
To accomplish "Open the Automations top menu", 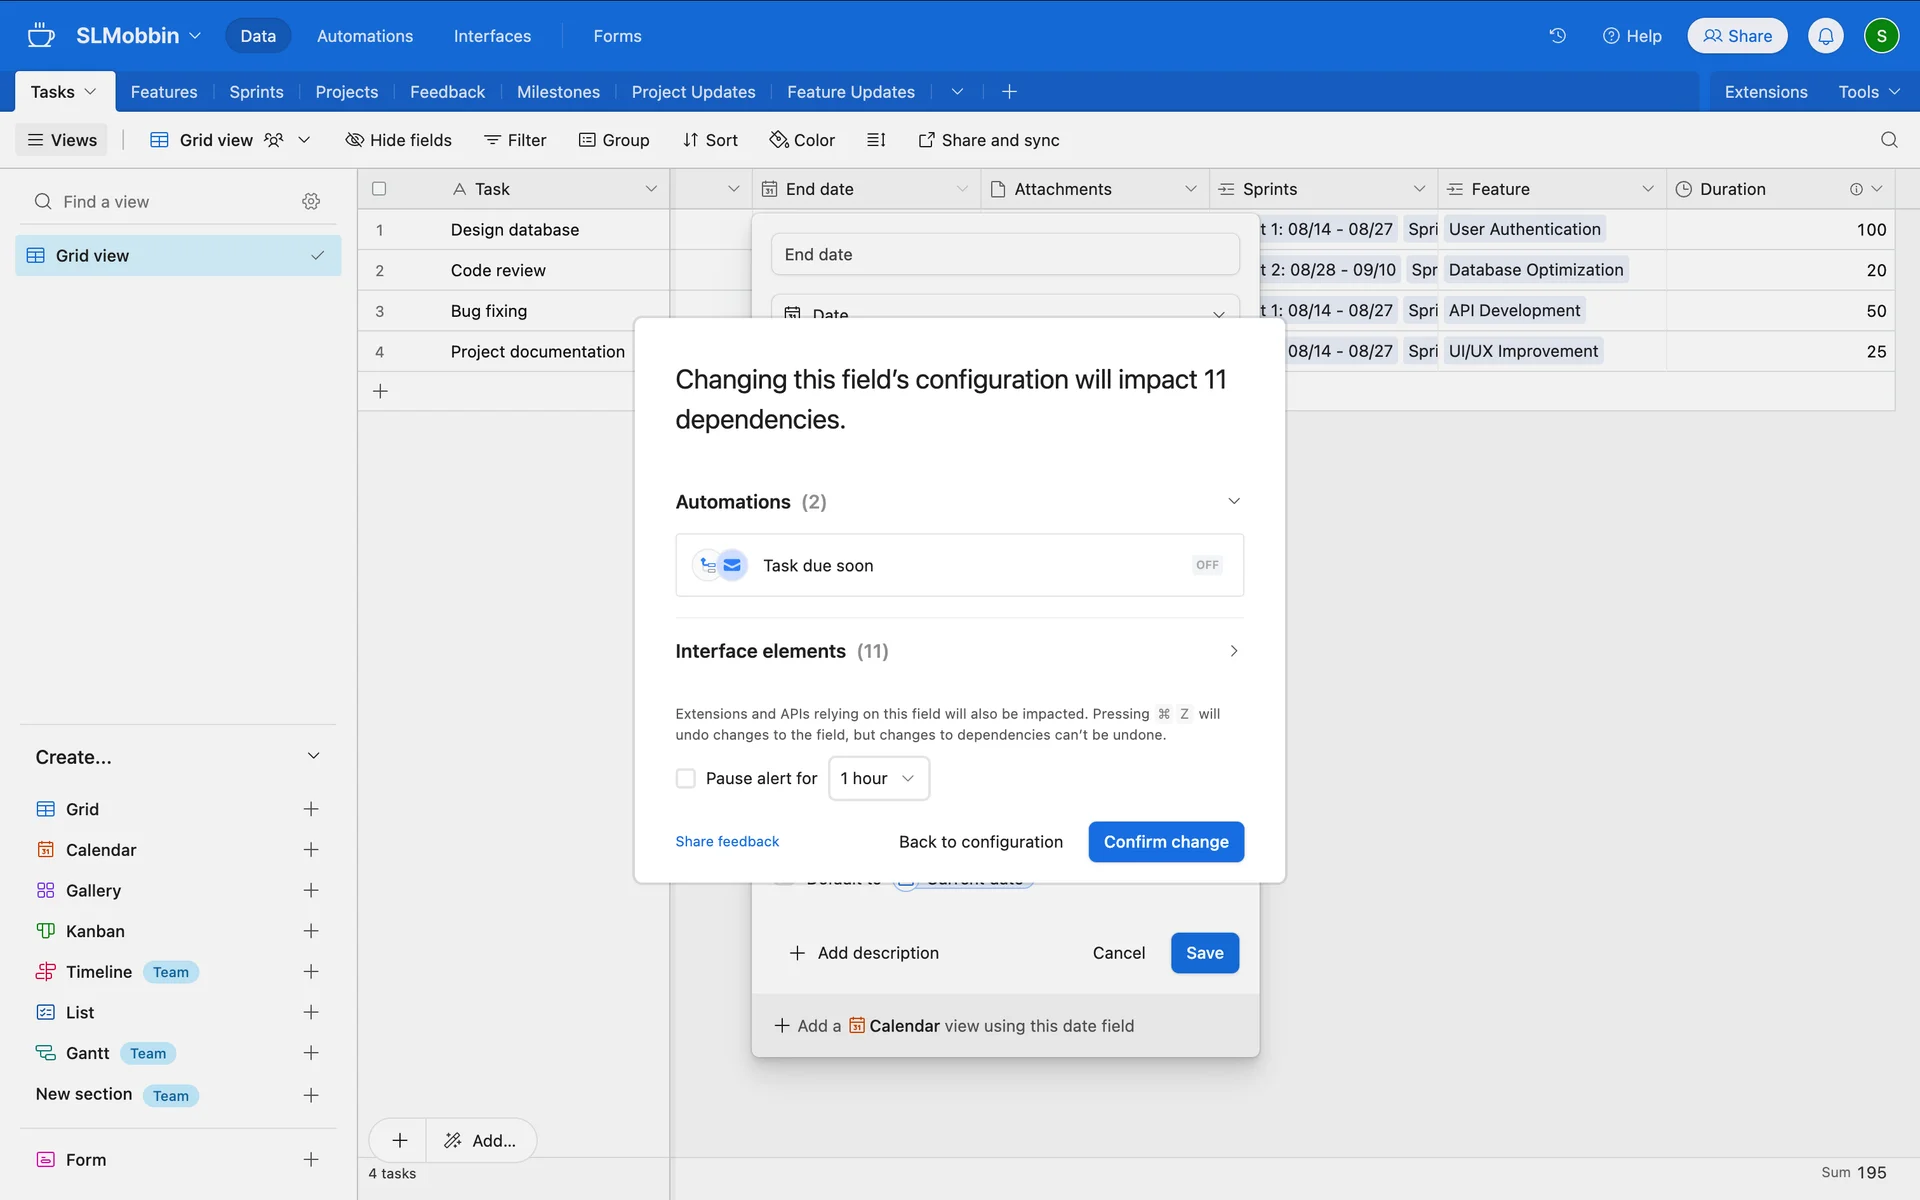I will coord(365,36).
